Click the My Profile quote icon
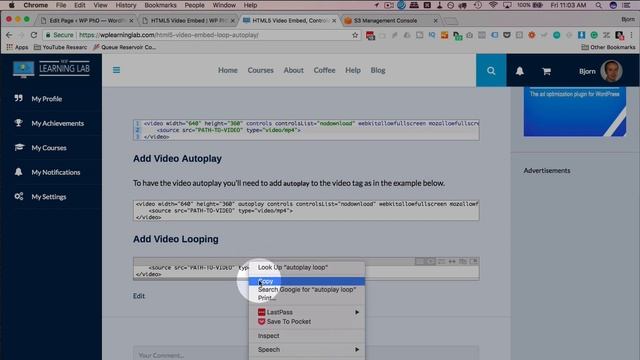Viewport: 640px width, 360px height. [x=19, y=98]
